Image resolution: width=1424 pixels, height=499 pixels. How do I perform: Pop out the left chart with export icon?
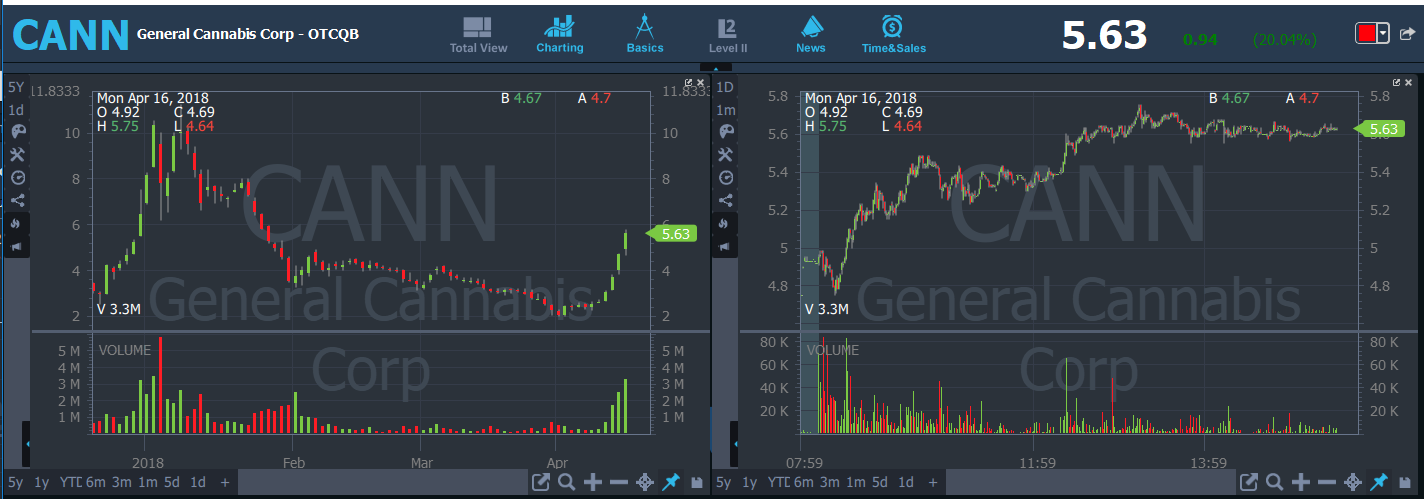541,483
